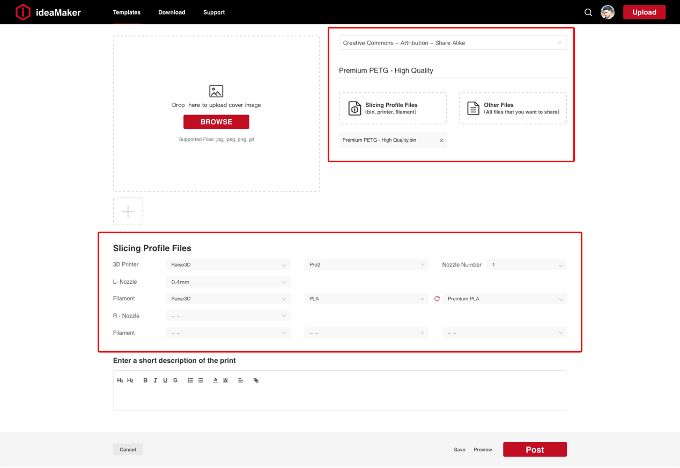The height and width of the screenshot is (468, 680).
Task: Click the cover image drop zone text
Action: [x=216, y=105]
